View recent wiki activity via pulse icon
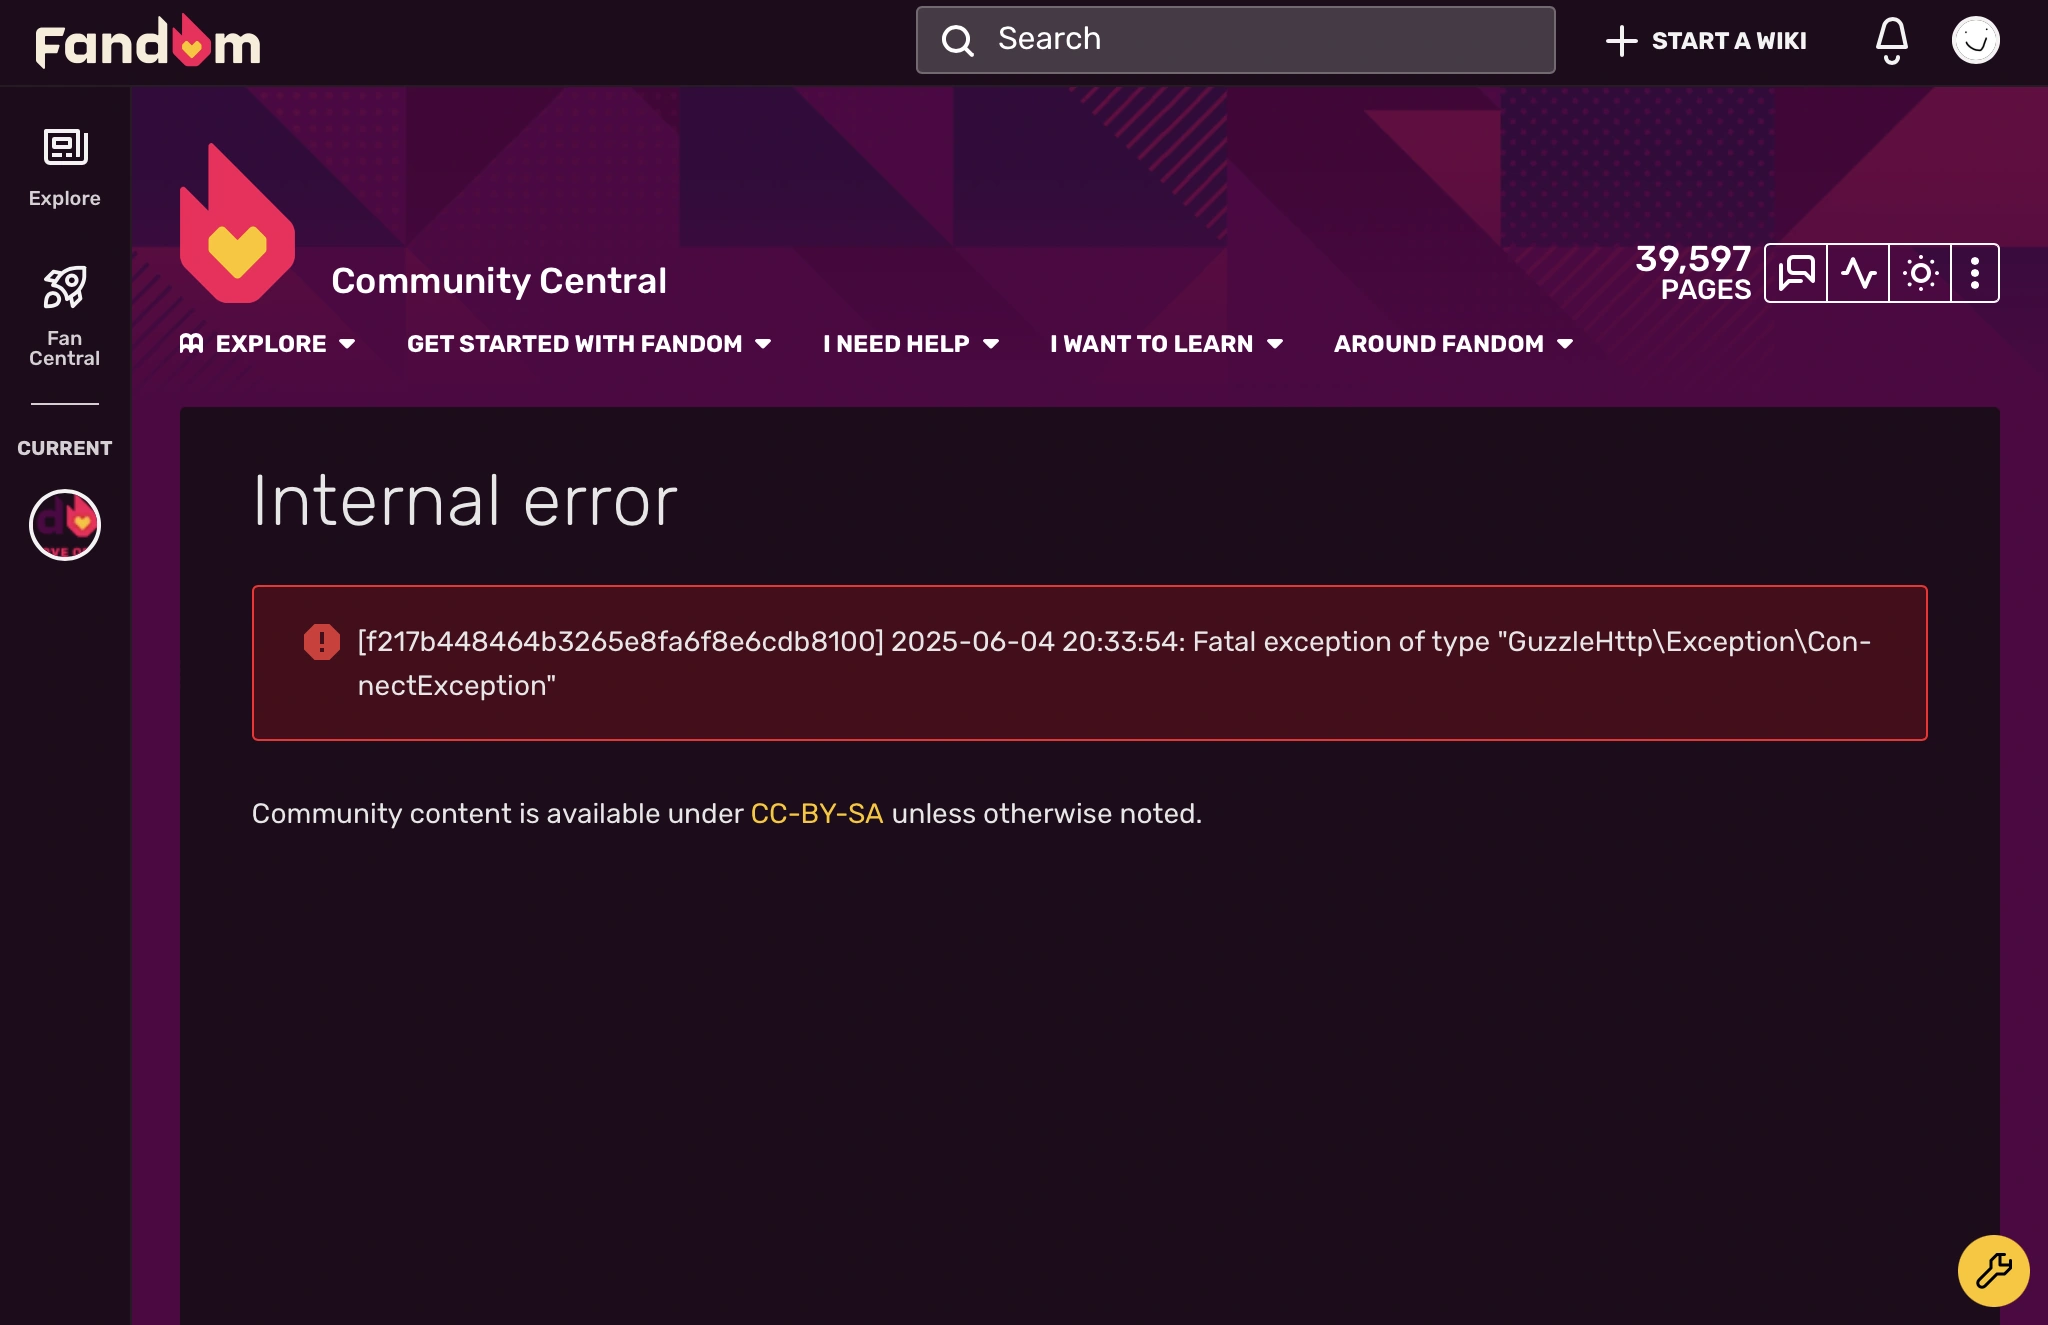The image size is (2048, 1325). tap(1859, 272)
